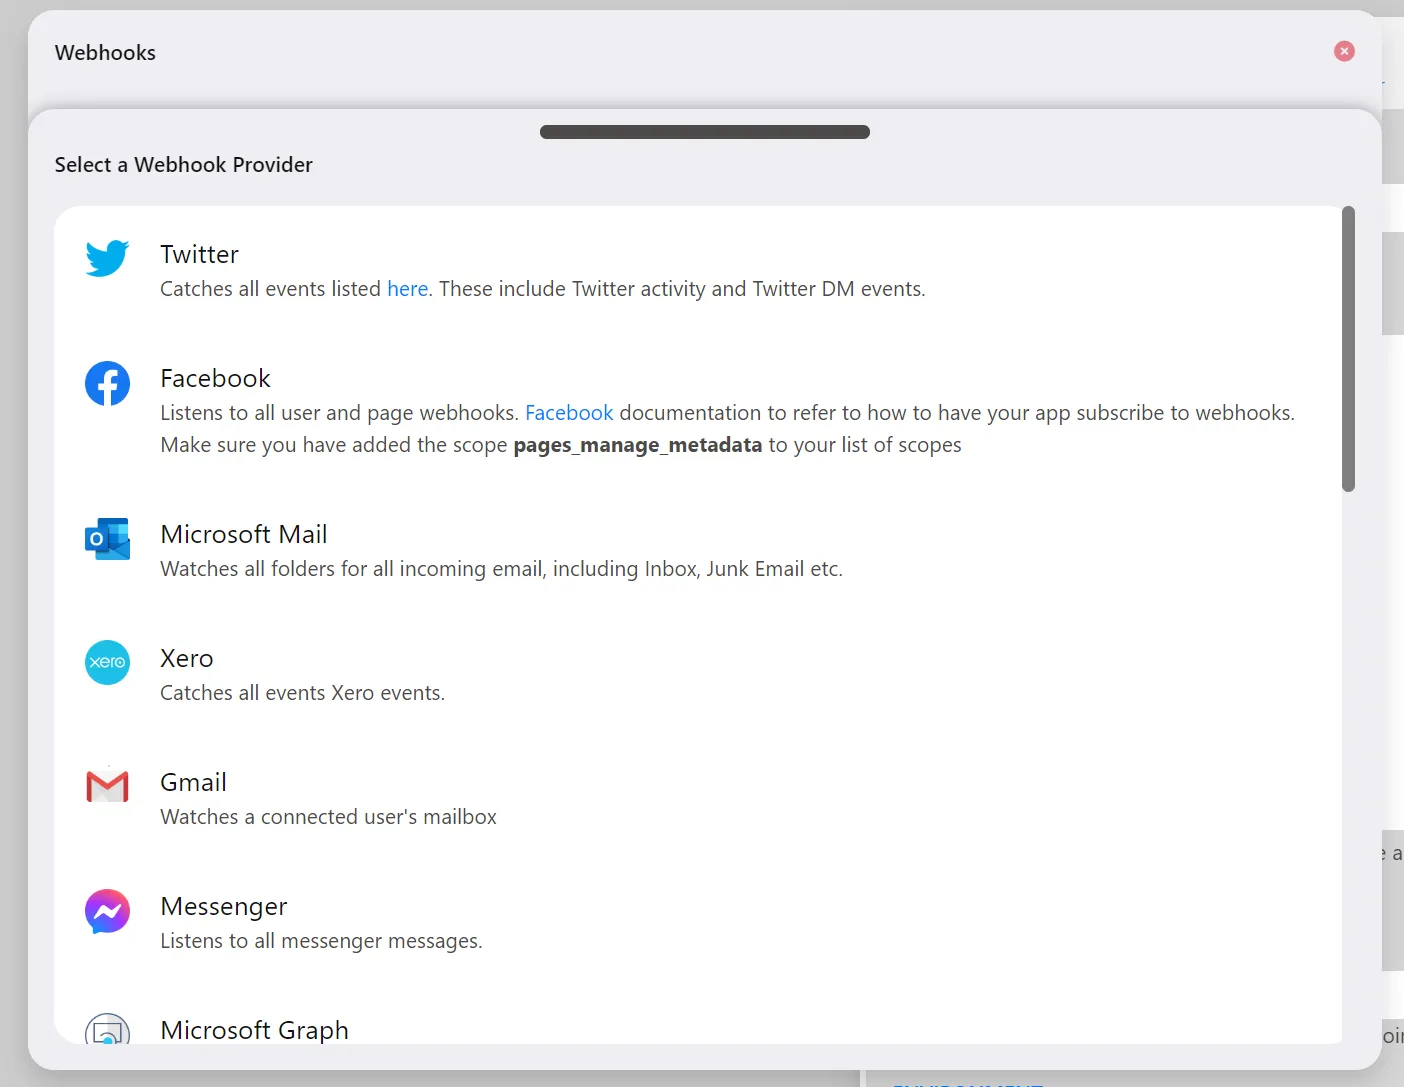The width and height of the screenshot is (1404, 1087).
Task: Choose Microsoft Graph as webhook provider
Action: [254, 1030]
